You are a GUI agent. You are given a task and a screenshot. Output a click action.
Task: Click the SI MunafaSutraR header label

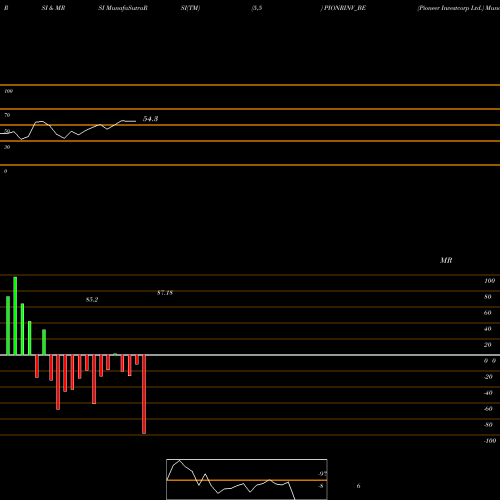click(x=123, y=8)
